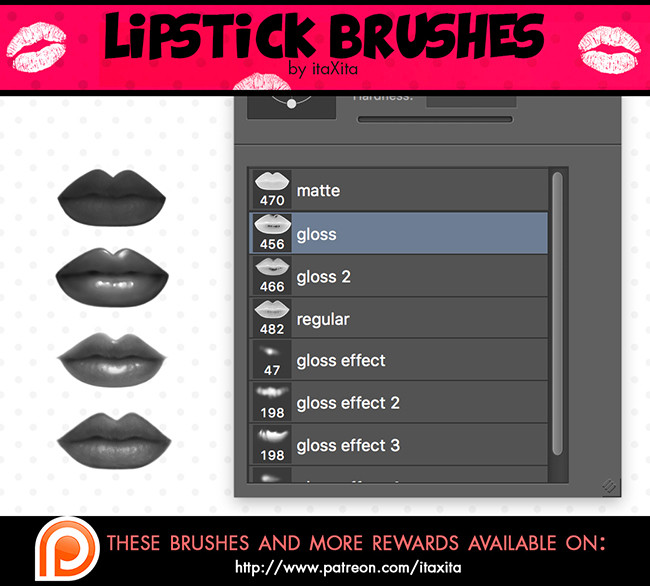Choose the gloss 2 brush
Viewport: 650px width, 586px height.
point(399,276)
